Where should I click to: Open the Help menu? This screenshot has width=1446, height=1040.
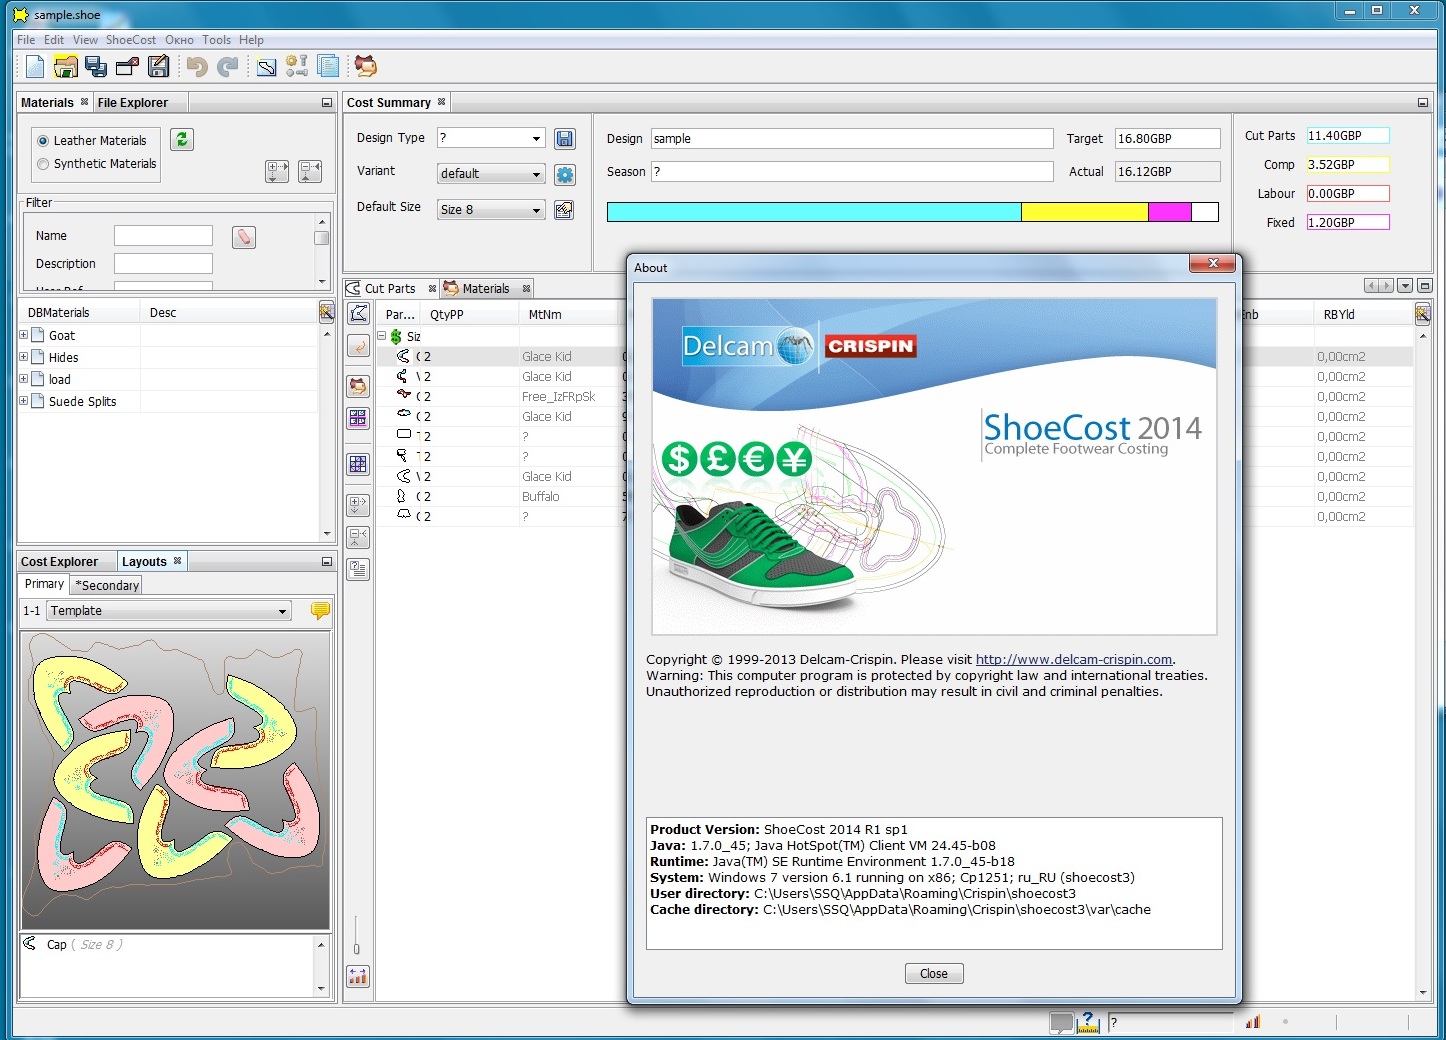[x=251, y=40]
